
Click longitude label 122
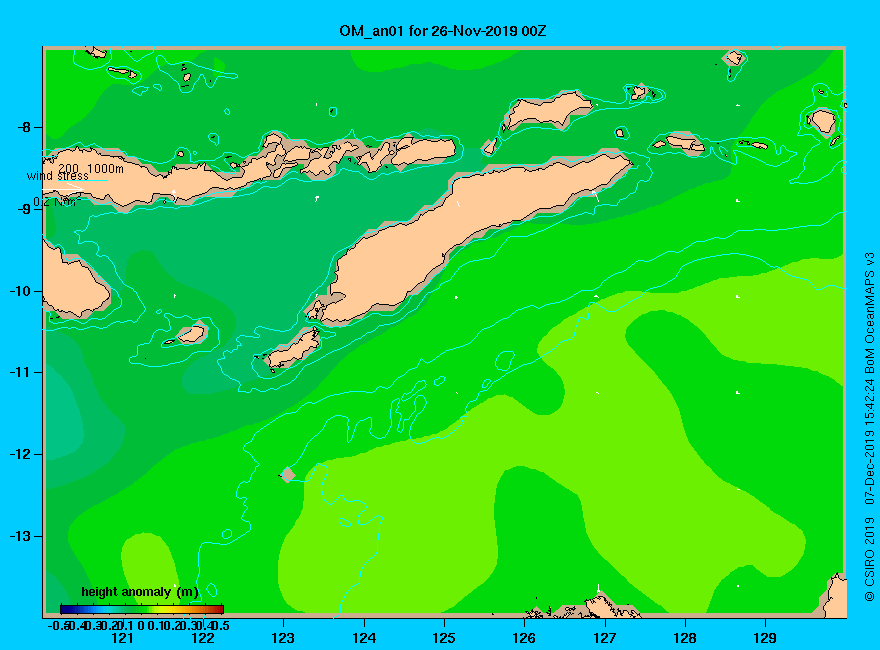(x=203, y=638)
